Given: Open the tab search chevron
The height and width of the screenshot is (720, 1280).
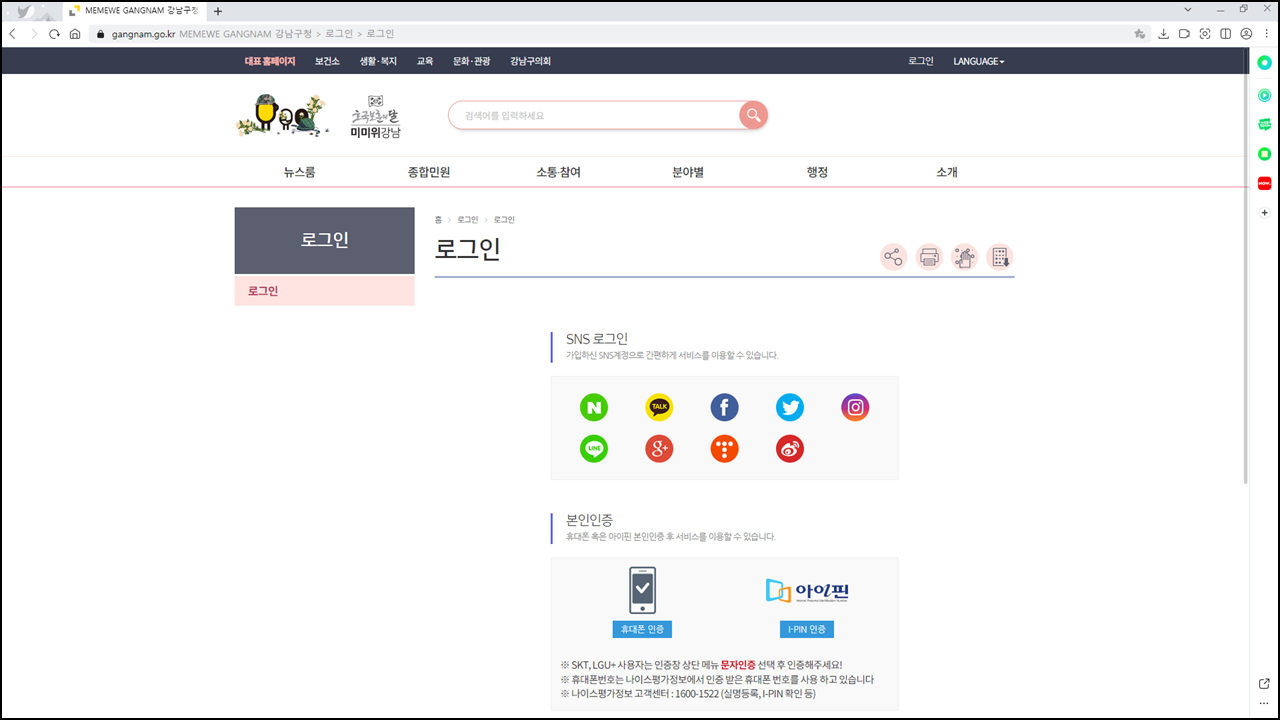Looking at the screenshot, I should 1187,9.
